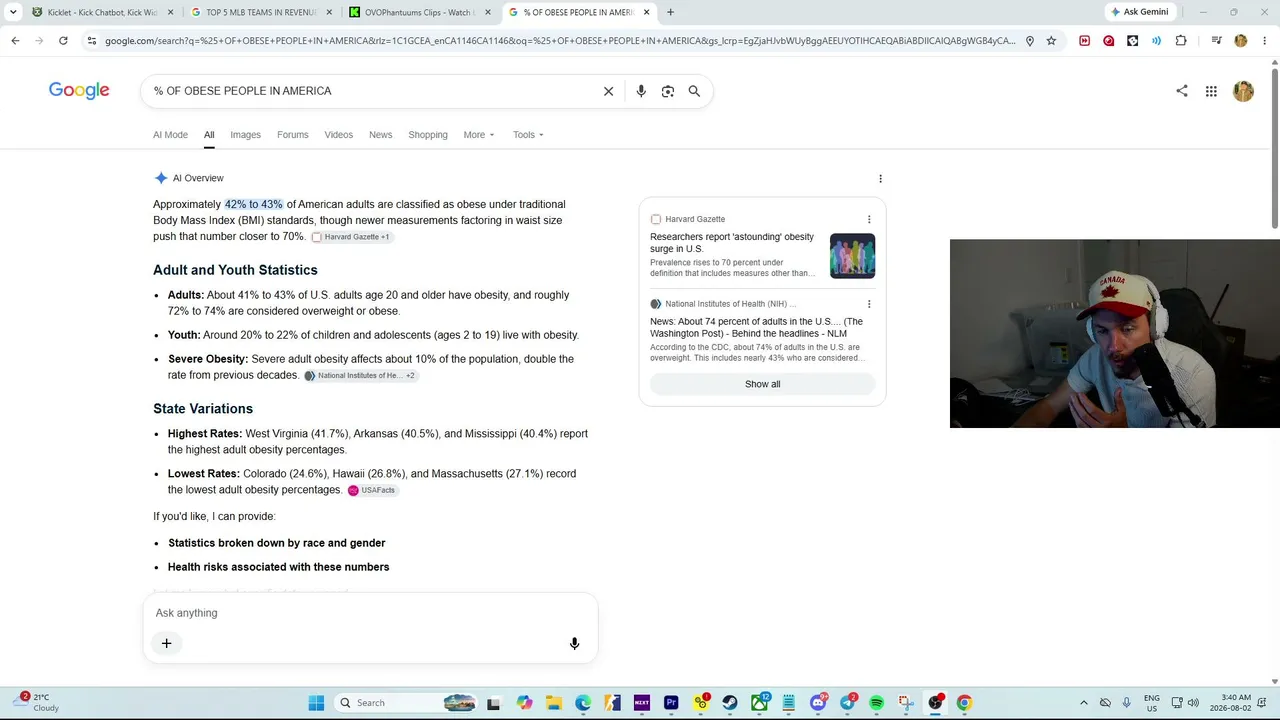Open News: About 74 percent article
The image size is (1280, 720).
(x=756, y=328)
